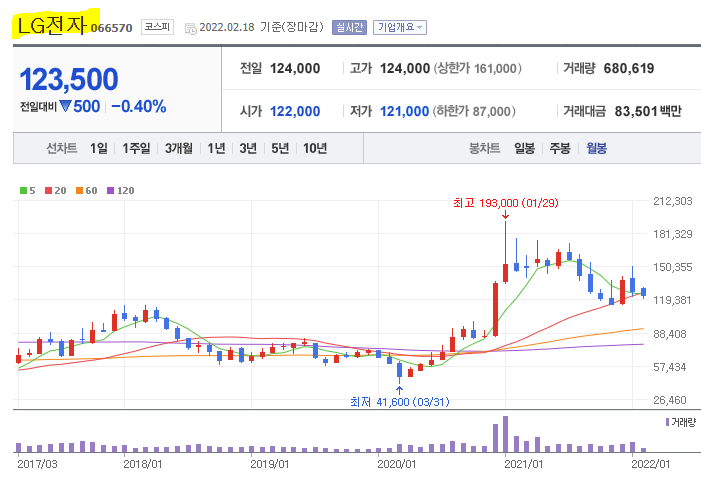Select the 1주일 line chart tab
The width and height of the screenshot is (701, 483).
tap(136, 148)
